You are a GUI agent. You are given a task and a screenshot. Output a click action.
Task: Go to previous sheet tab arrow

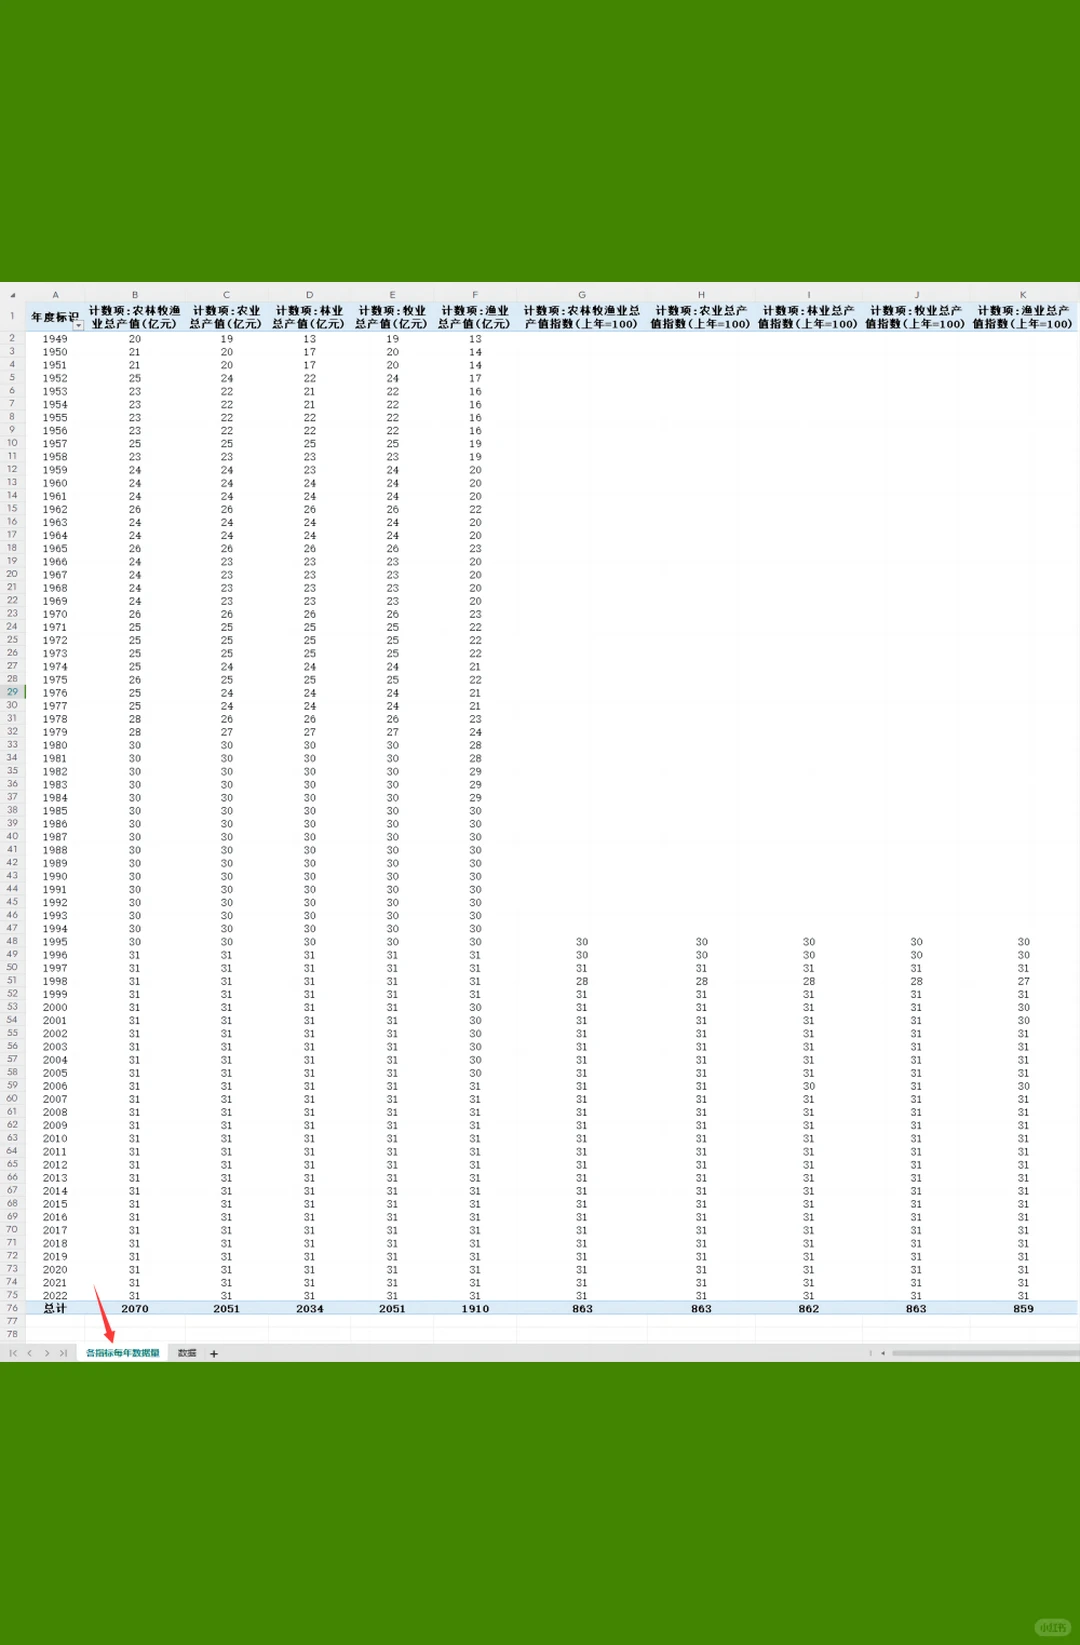(30, 1353)
